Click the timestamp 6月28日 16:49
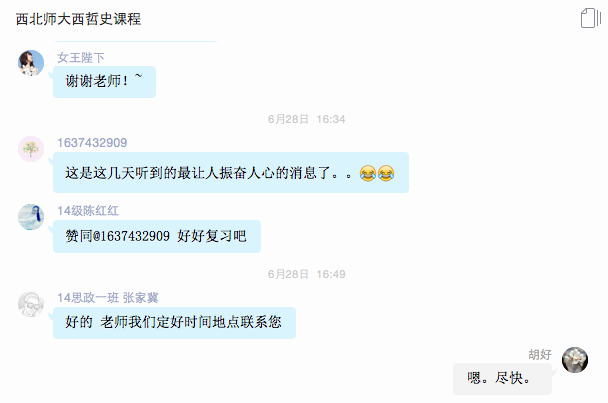Image resolution: width=608 pixels, height=403 pixels. [306, 274]
